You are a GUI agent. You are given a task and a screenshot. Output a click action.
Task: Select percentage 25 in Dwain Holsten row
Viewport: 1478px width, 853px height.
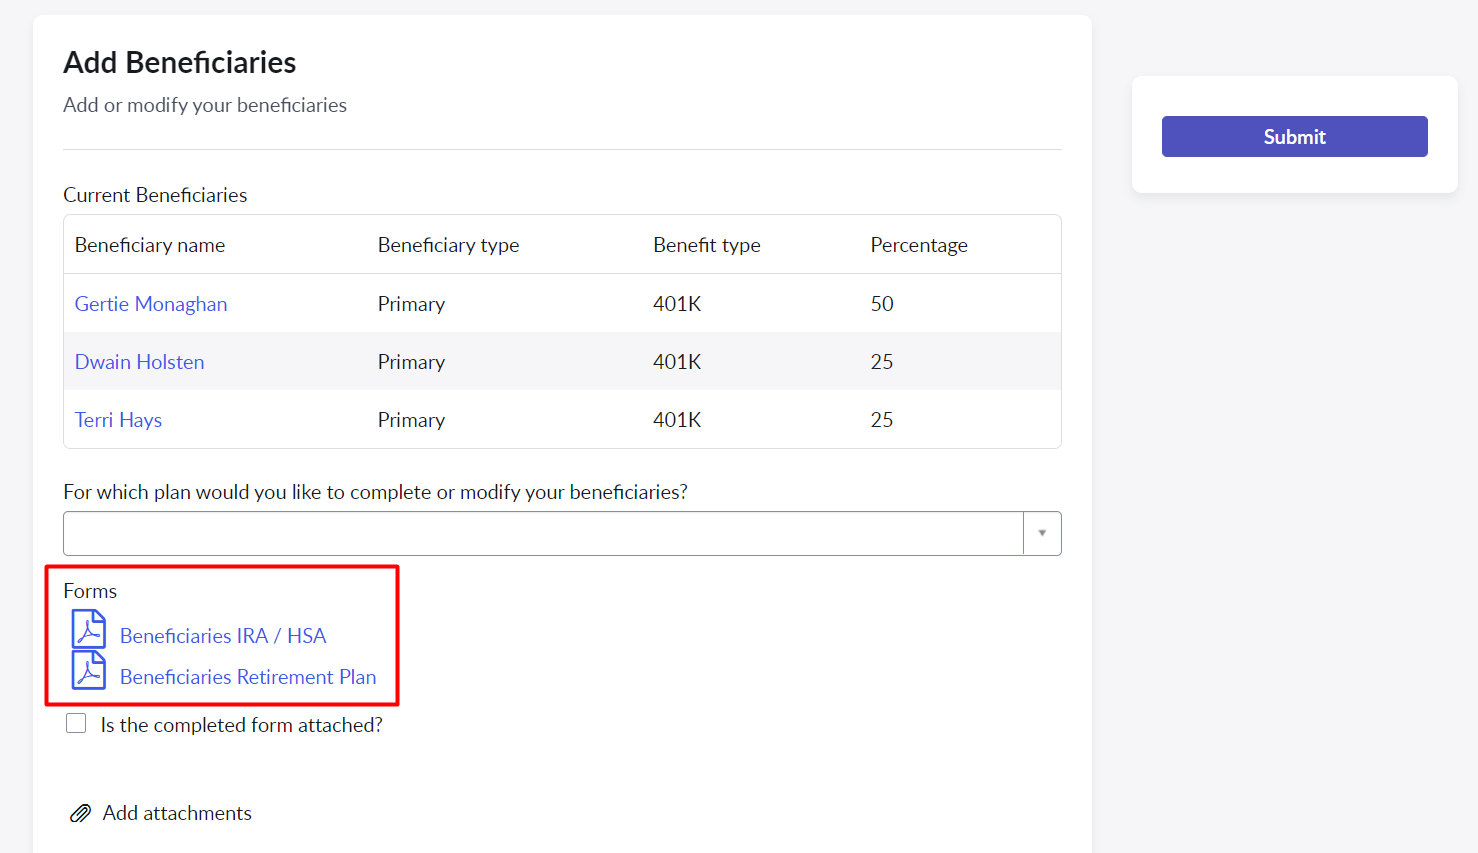coord(882,362)
